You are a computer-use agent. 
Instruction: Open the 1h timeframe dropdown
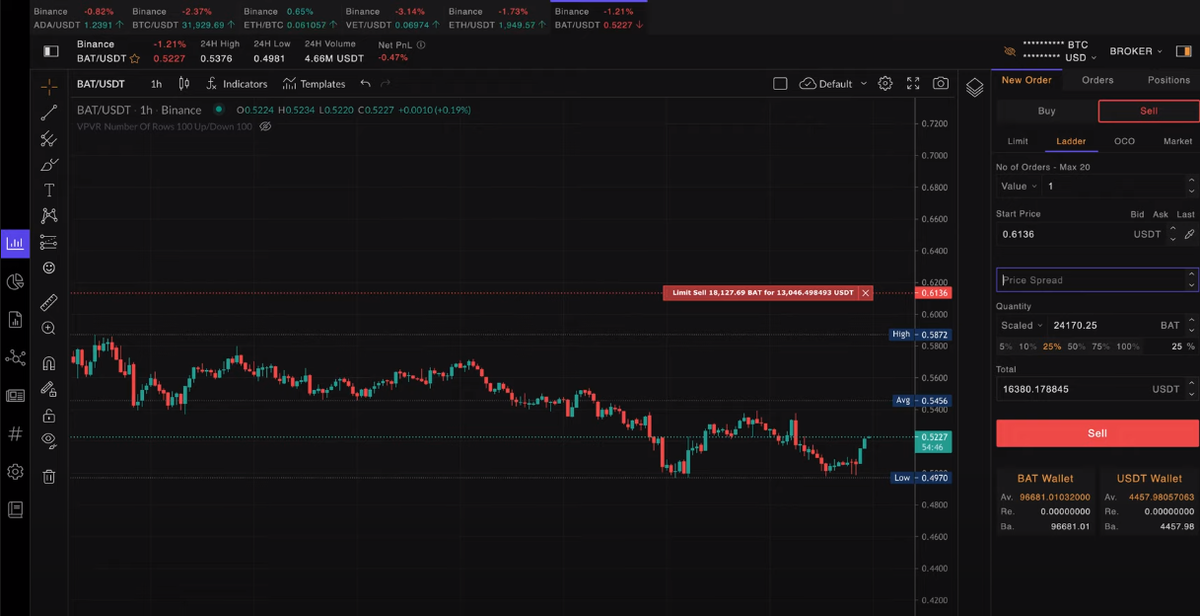tap(156, 83)
